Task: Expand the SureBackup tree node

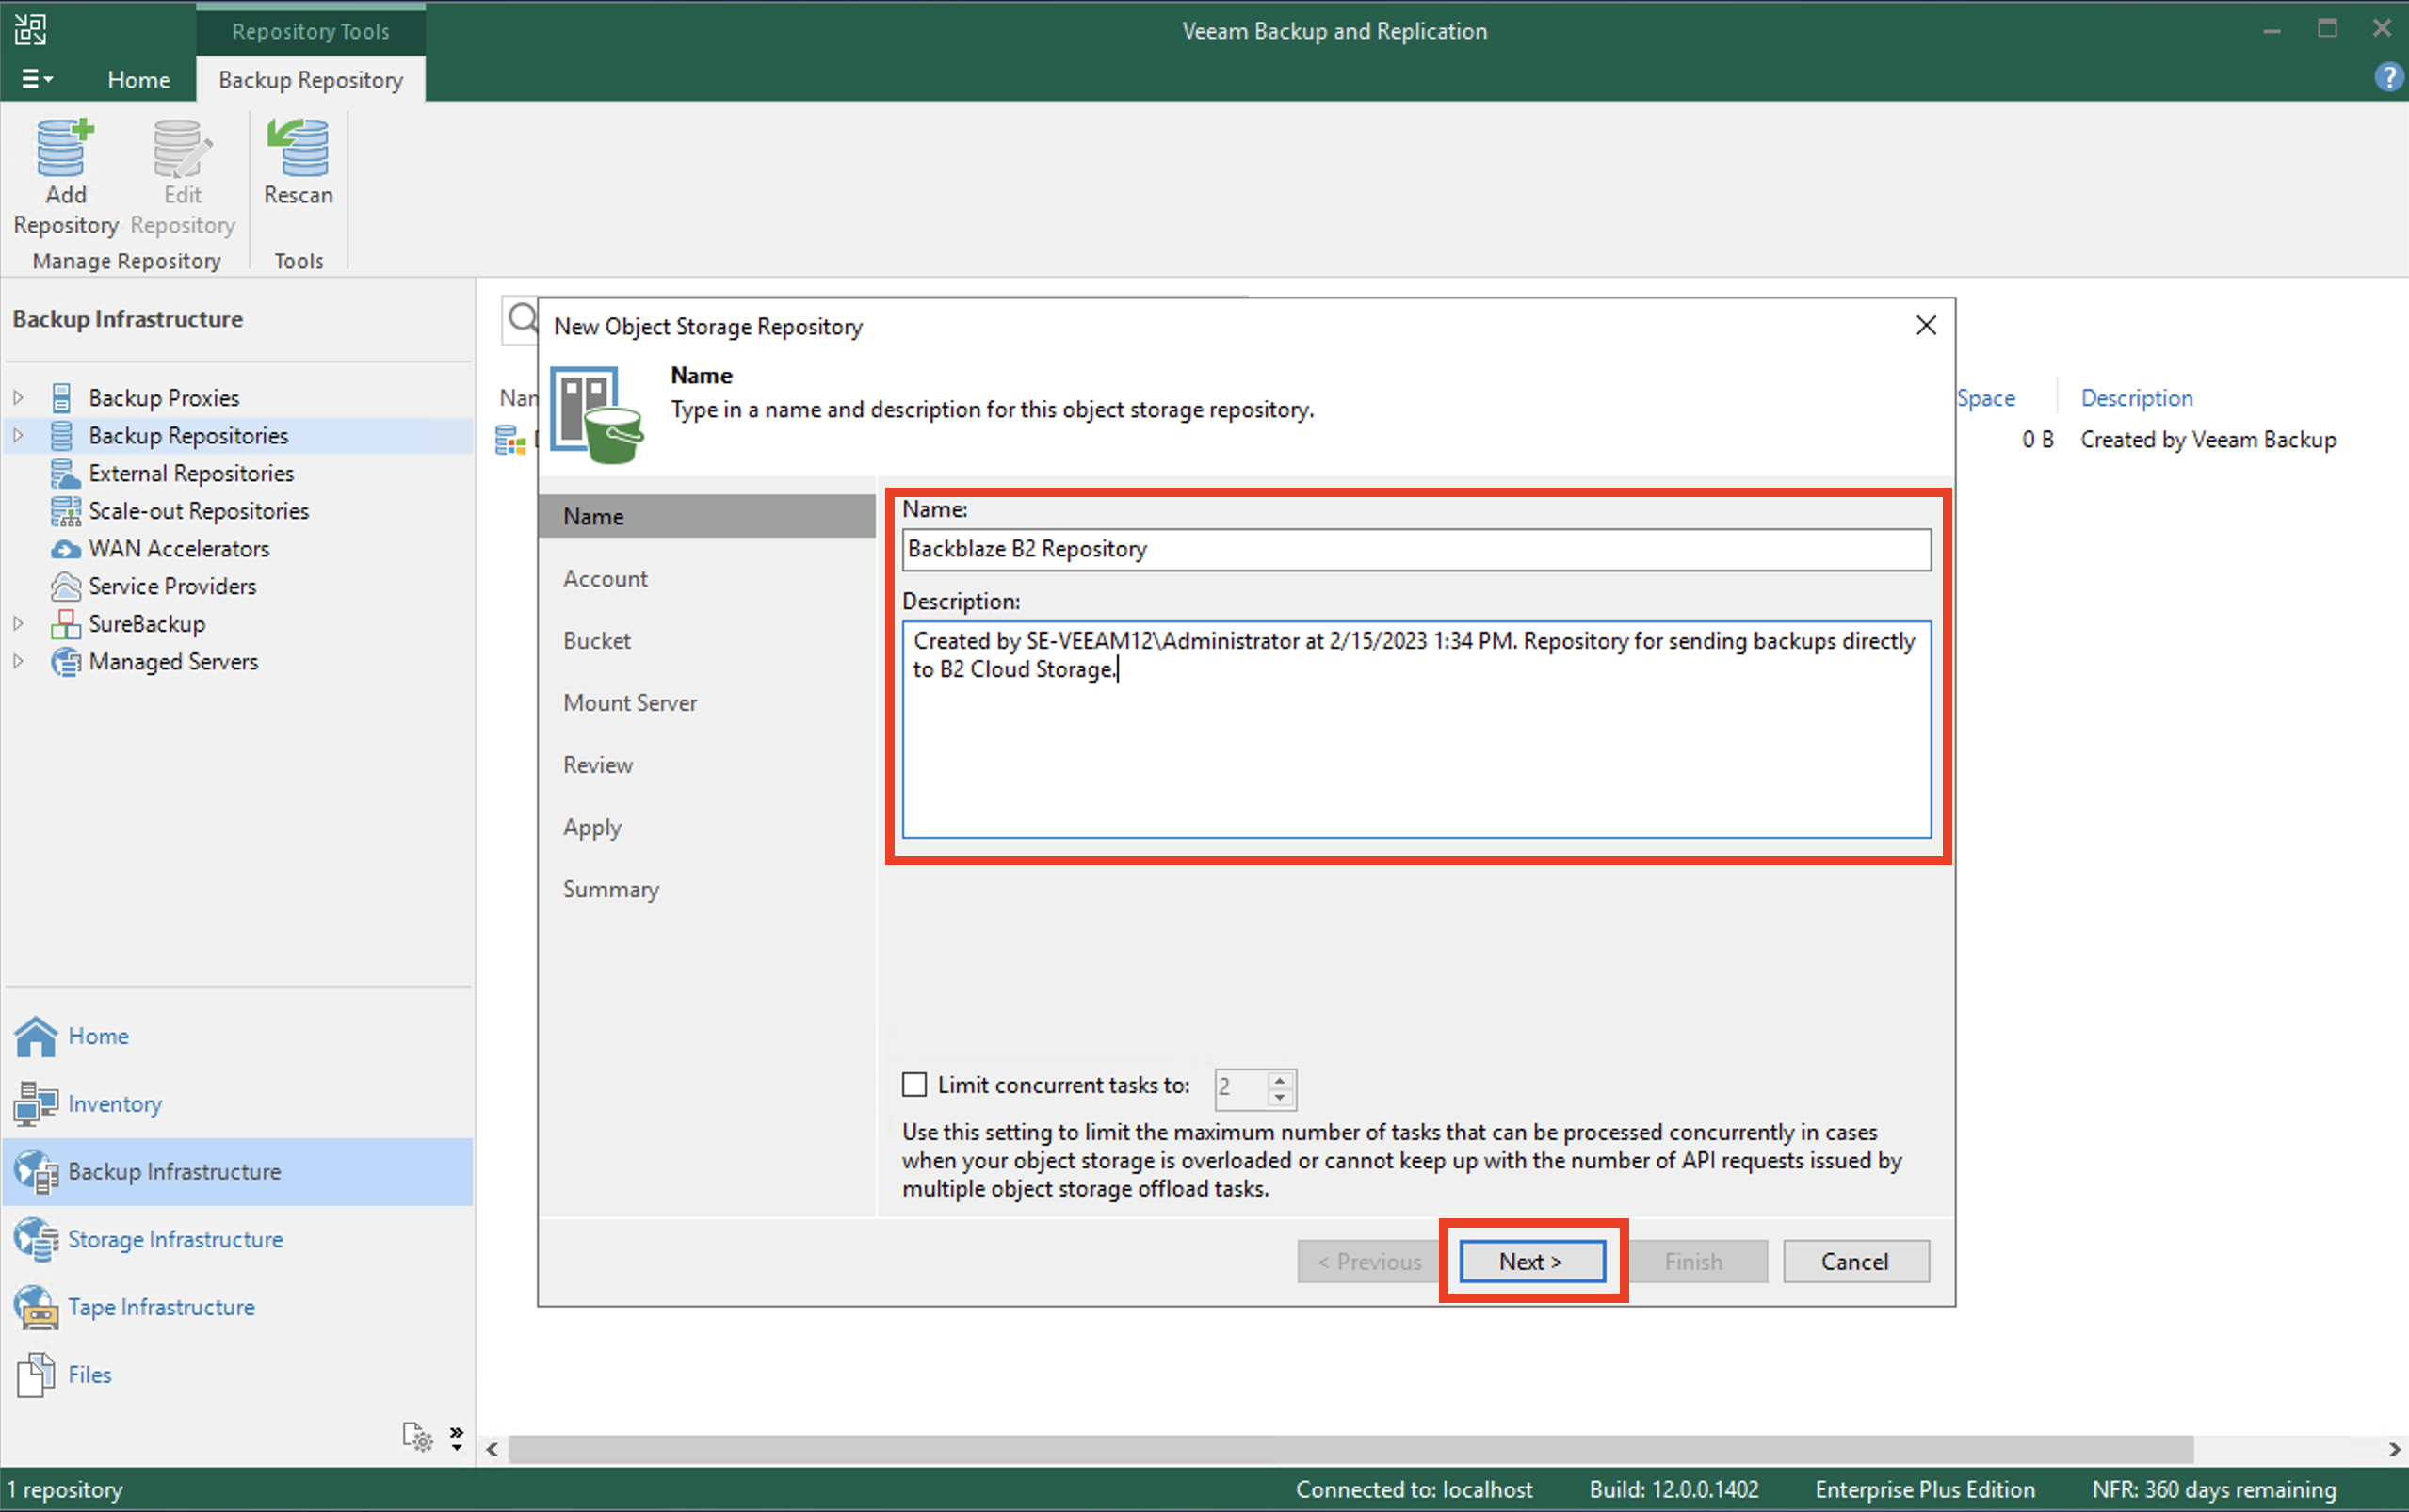Action: click(18, 624)
